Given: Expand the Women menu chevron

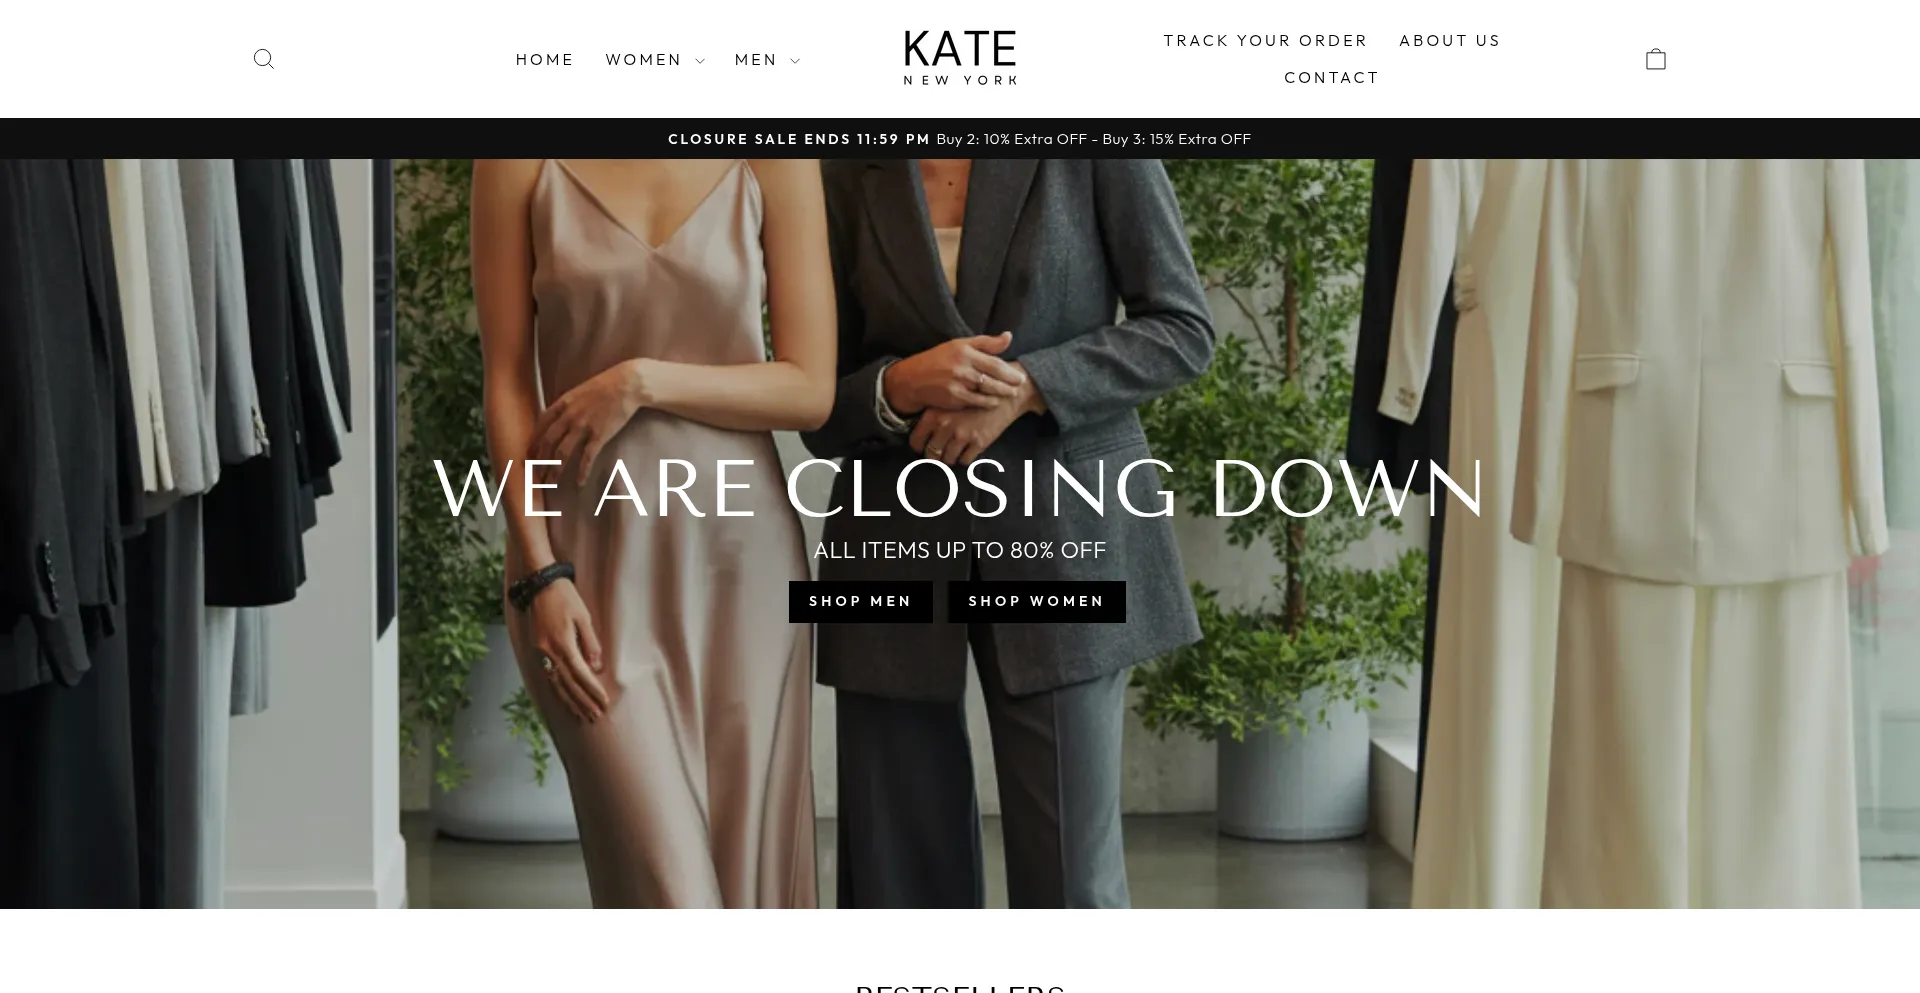Looking at the screenshot, I should [x=700, y=61].
